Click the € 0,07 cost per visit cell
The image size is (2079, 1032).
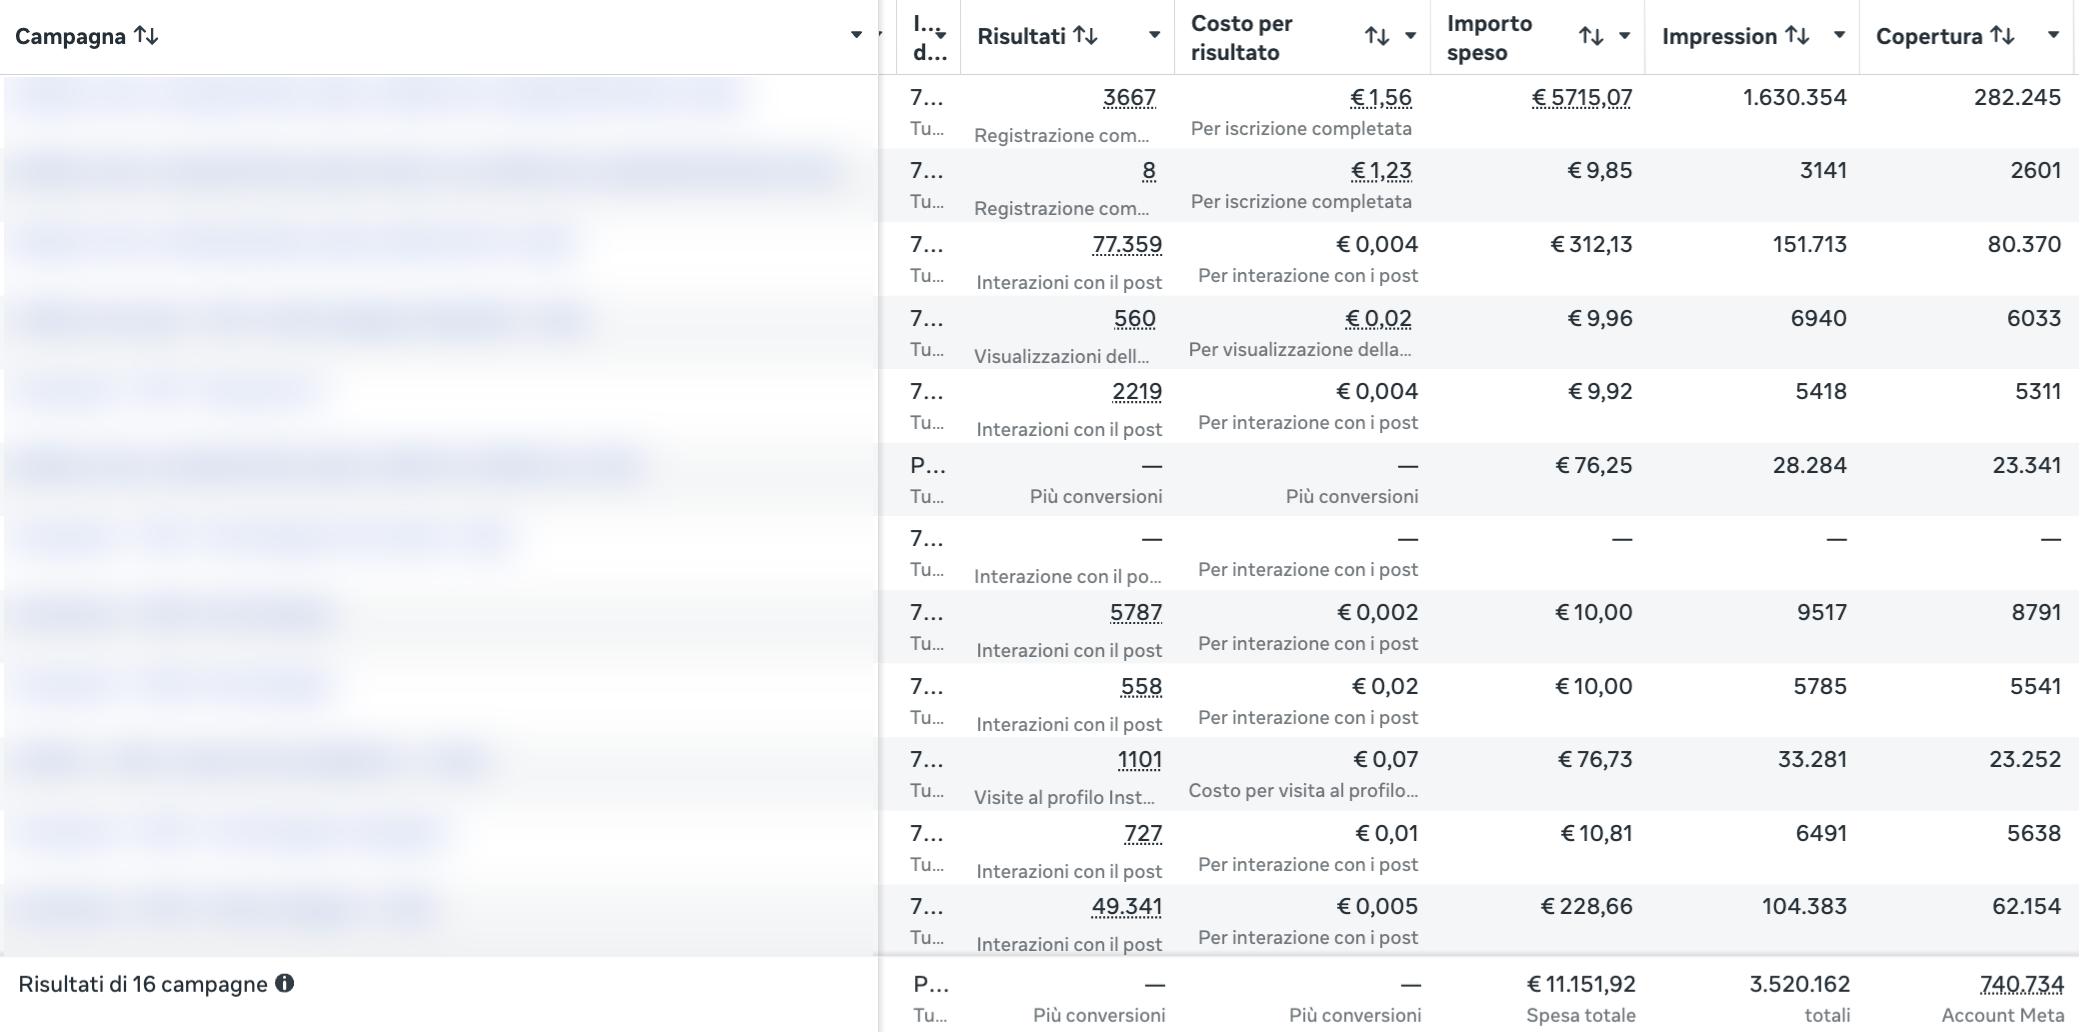point(1385,760)
